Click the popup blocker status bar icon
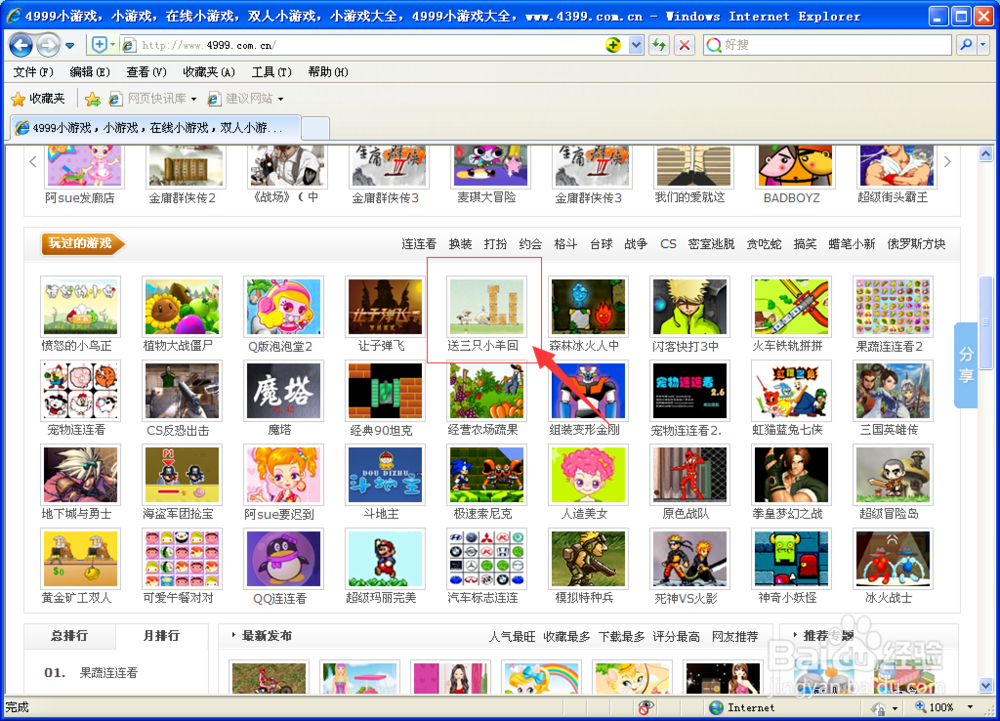Viewport: 1000px width, 721px height. 646,708
